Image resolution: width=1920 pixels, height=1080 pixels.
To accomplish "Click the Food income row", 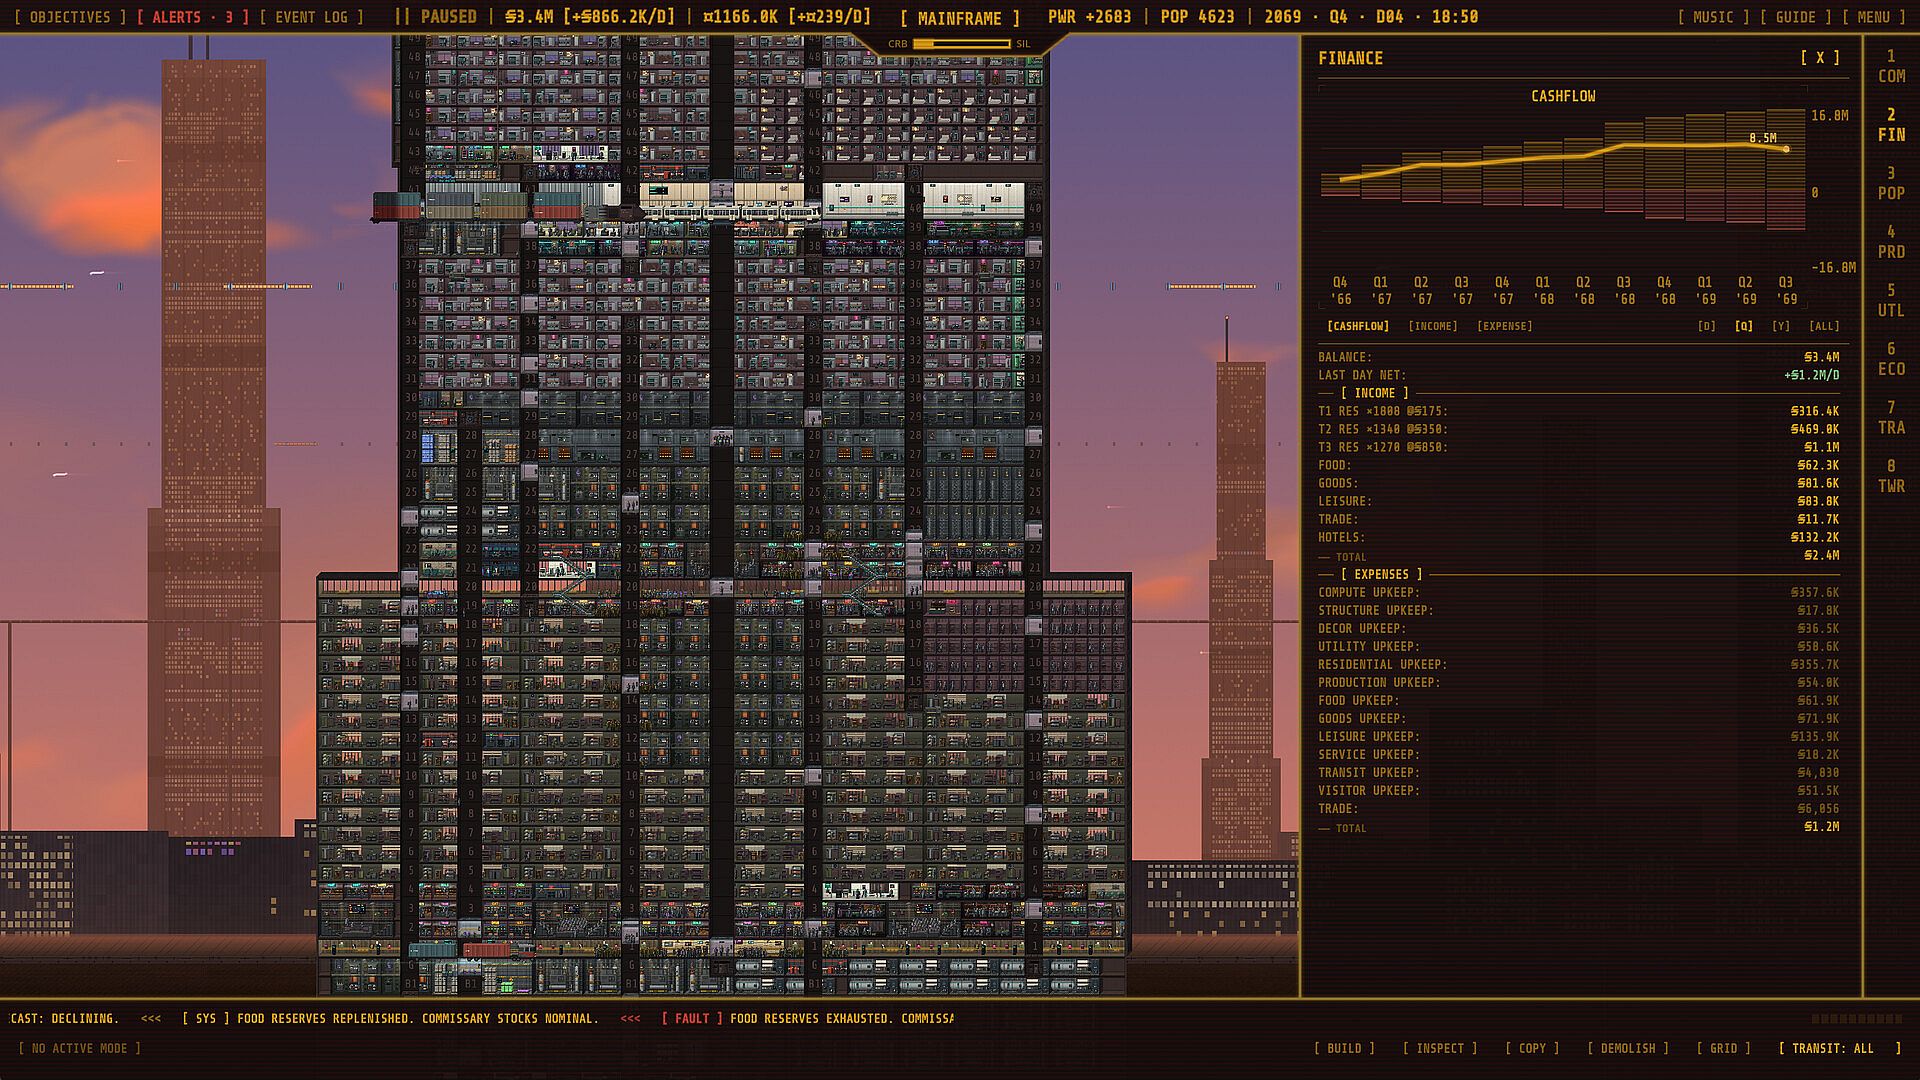I will (x=1578, y=465).
